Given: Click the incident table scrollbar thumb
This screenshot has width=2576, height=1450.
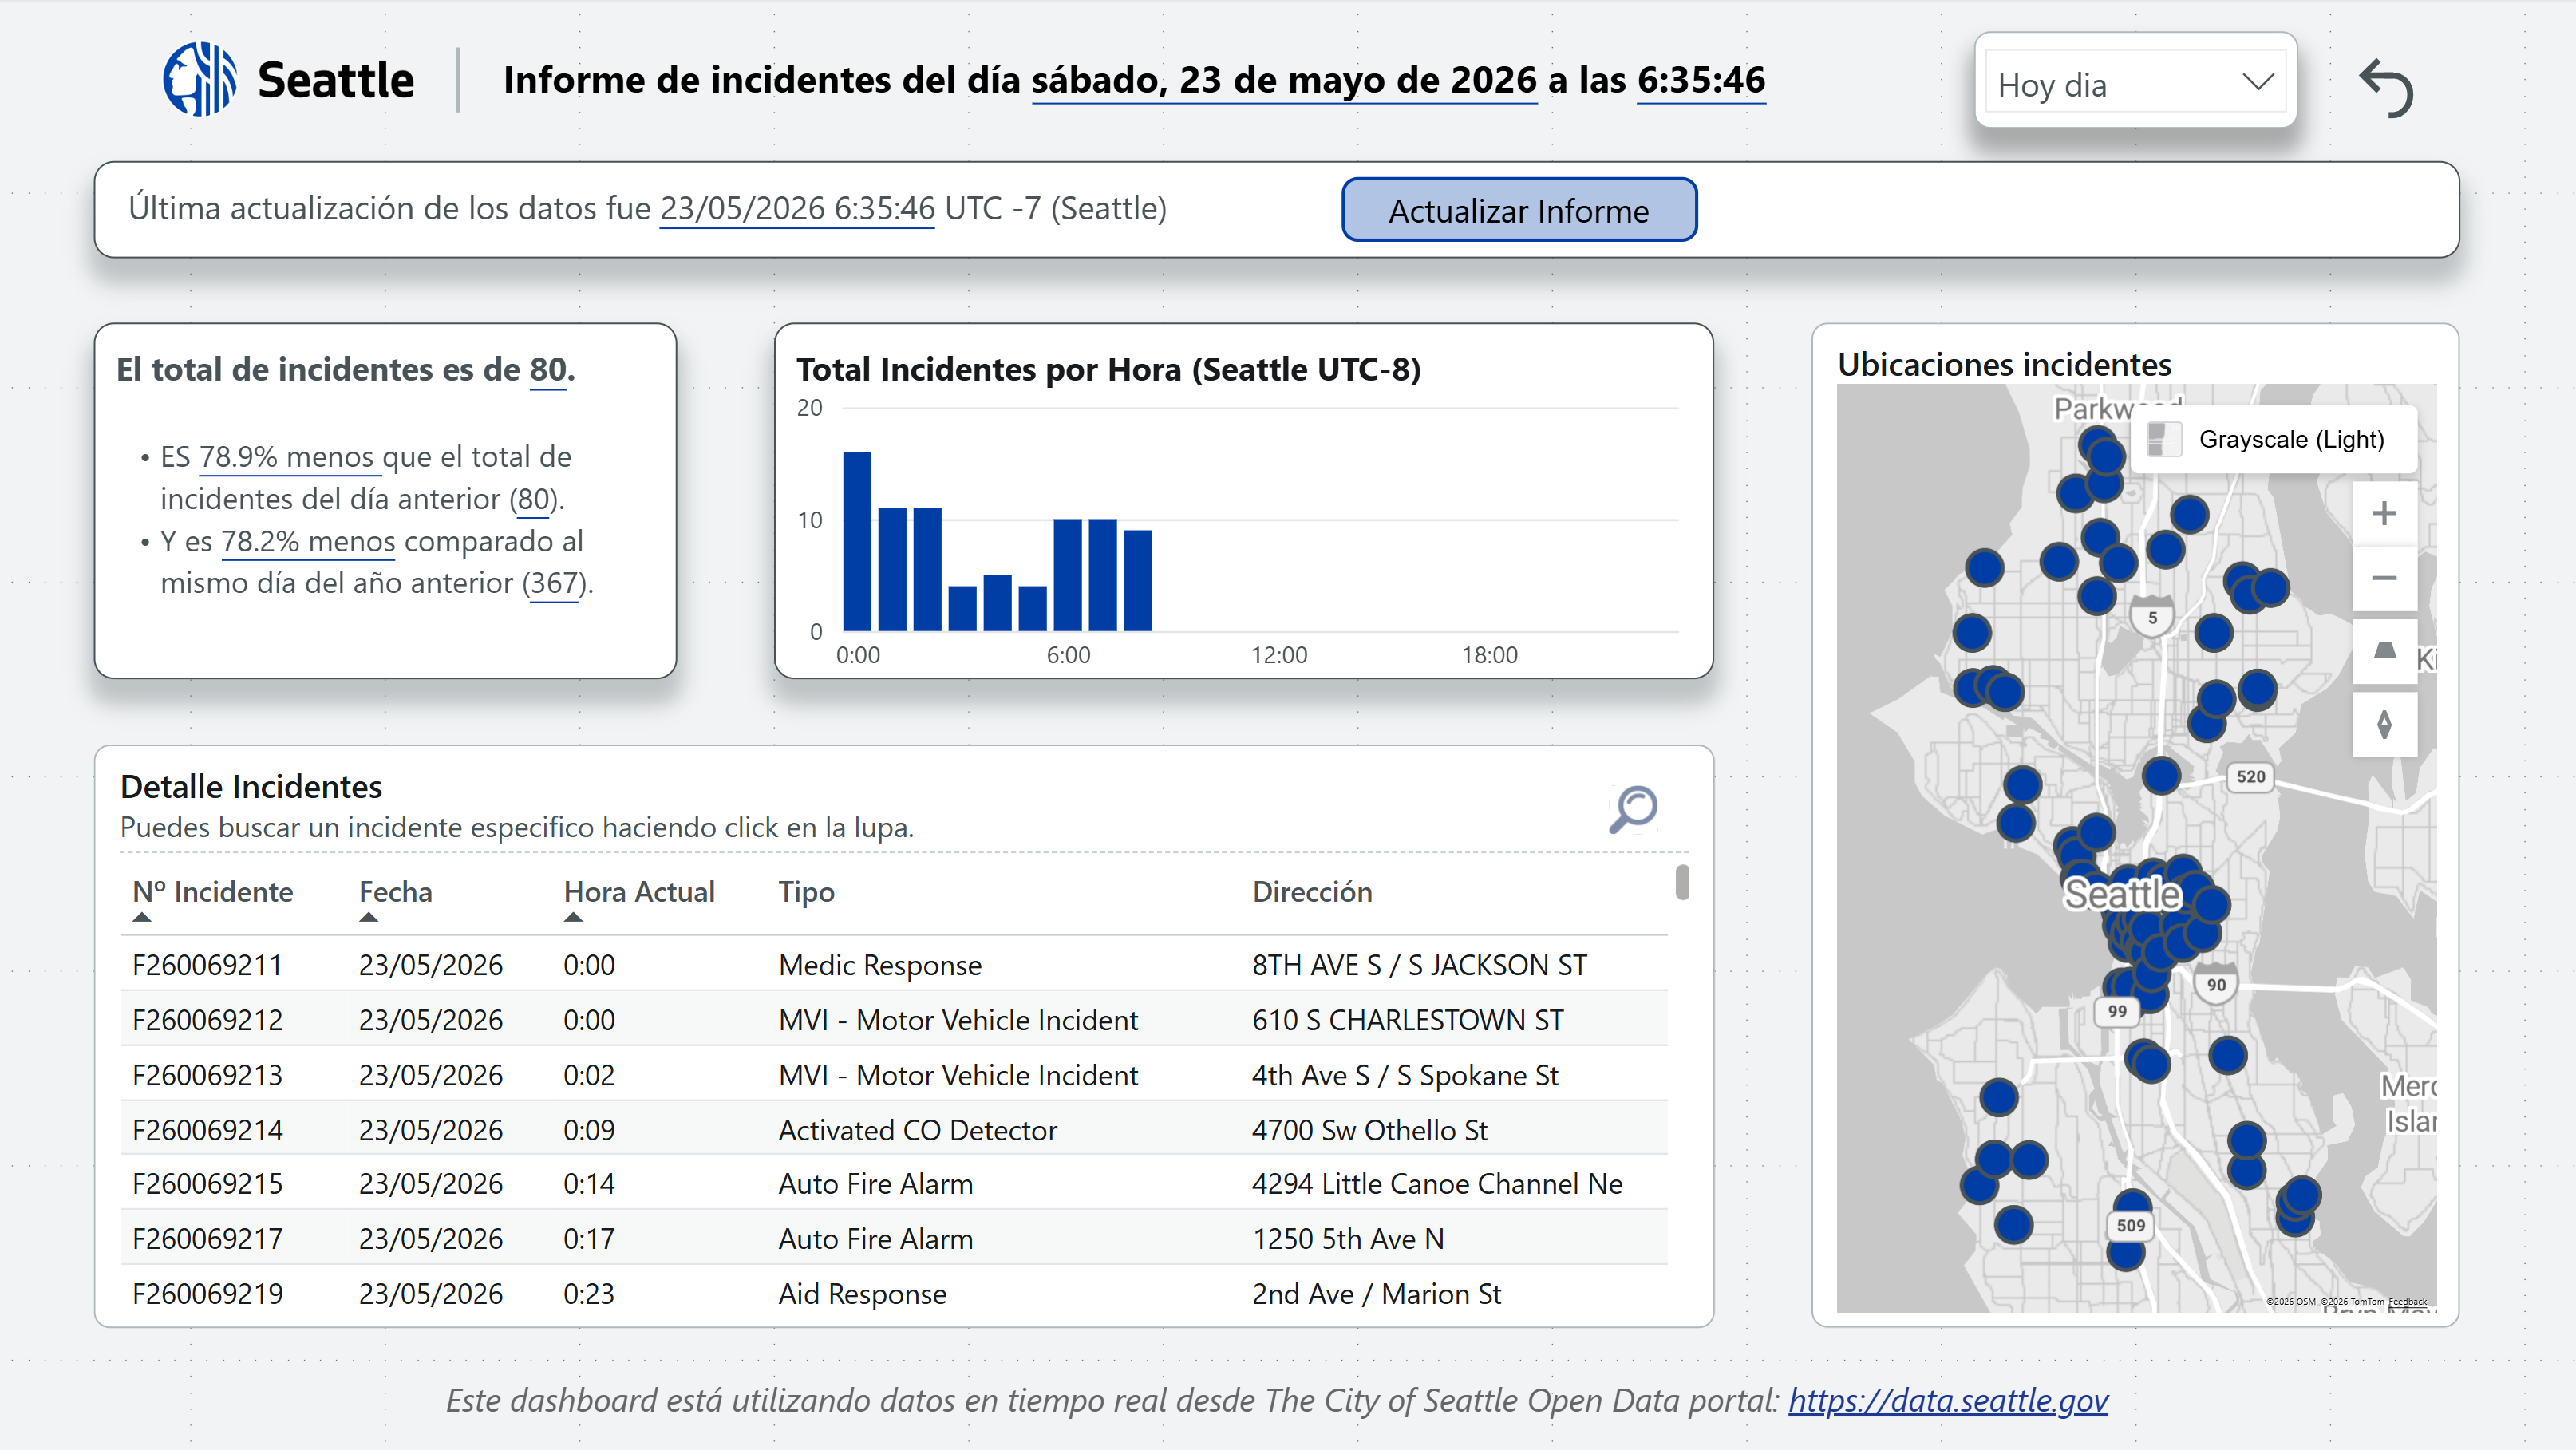Looking at the screenshot, I should [x=1682, y=882].
